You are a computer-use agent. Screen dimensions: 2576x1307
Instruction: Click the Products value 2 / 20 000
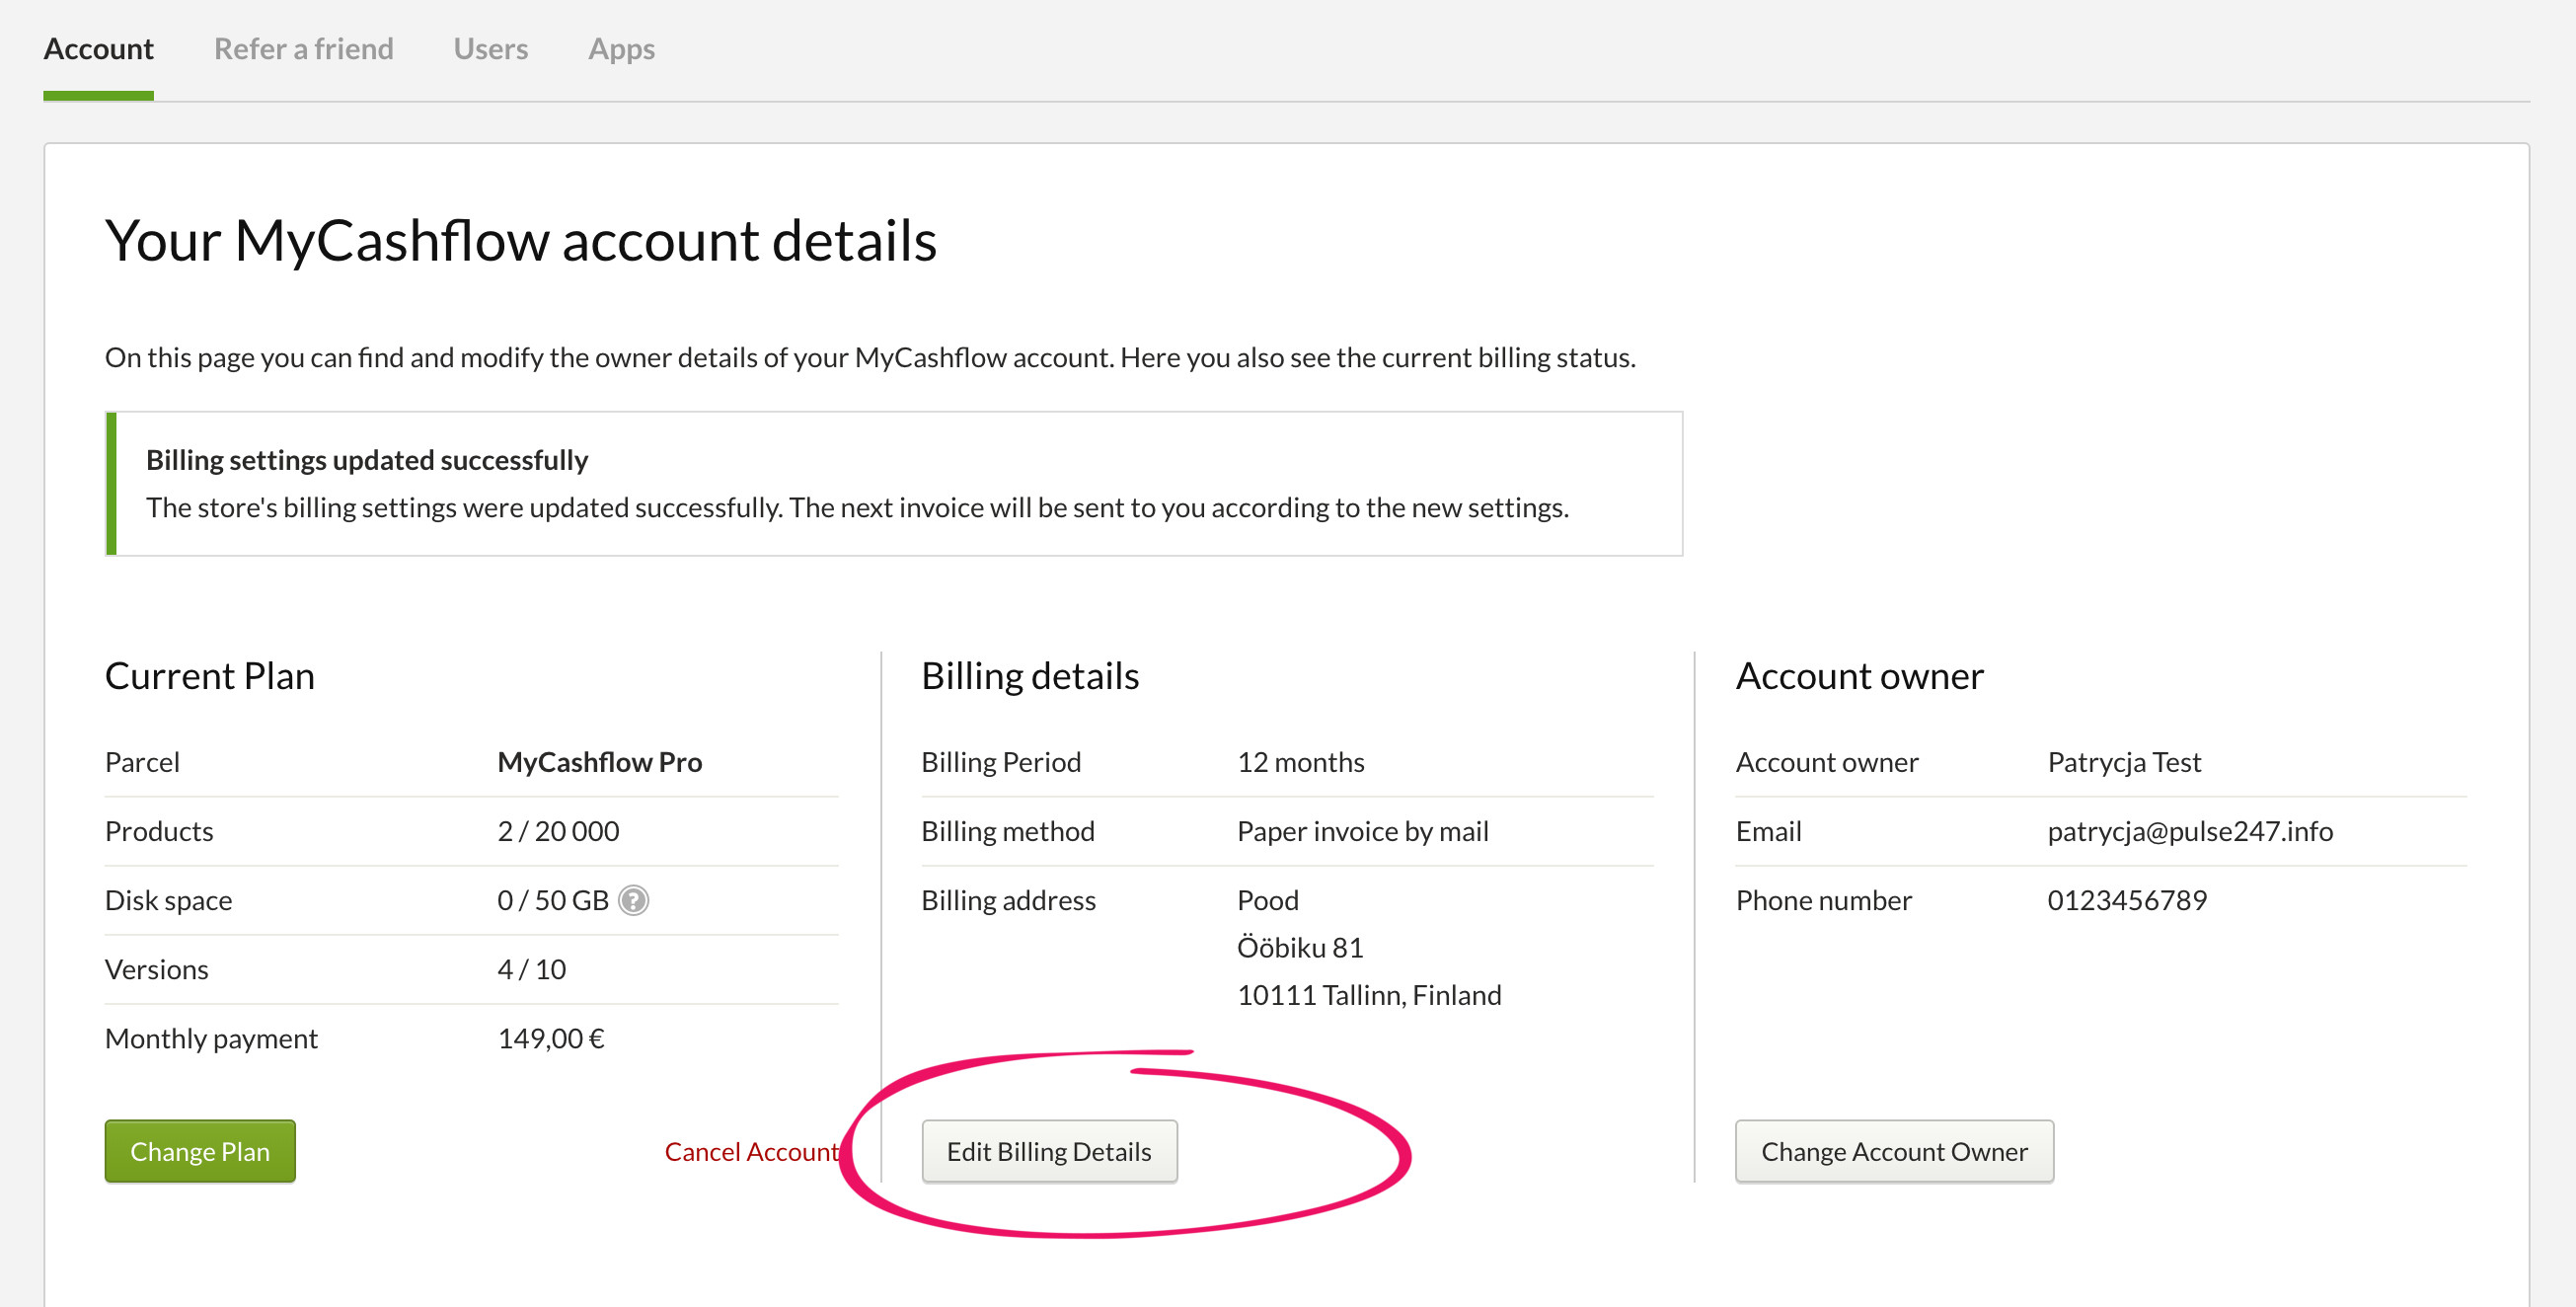[558, 831]
